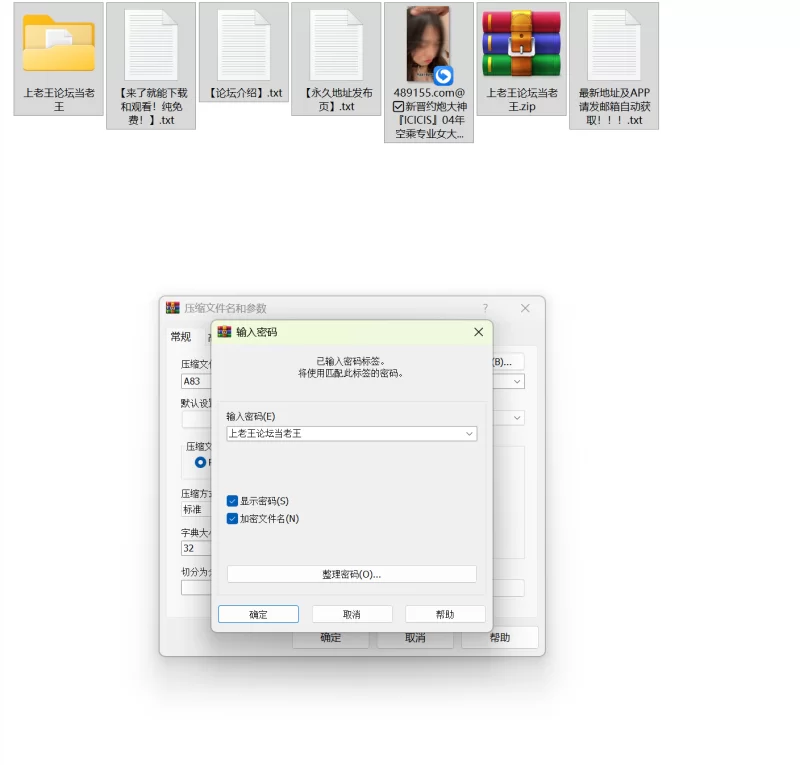Click 取消 in the 输入密码 dialog

352,614
